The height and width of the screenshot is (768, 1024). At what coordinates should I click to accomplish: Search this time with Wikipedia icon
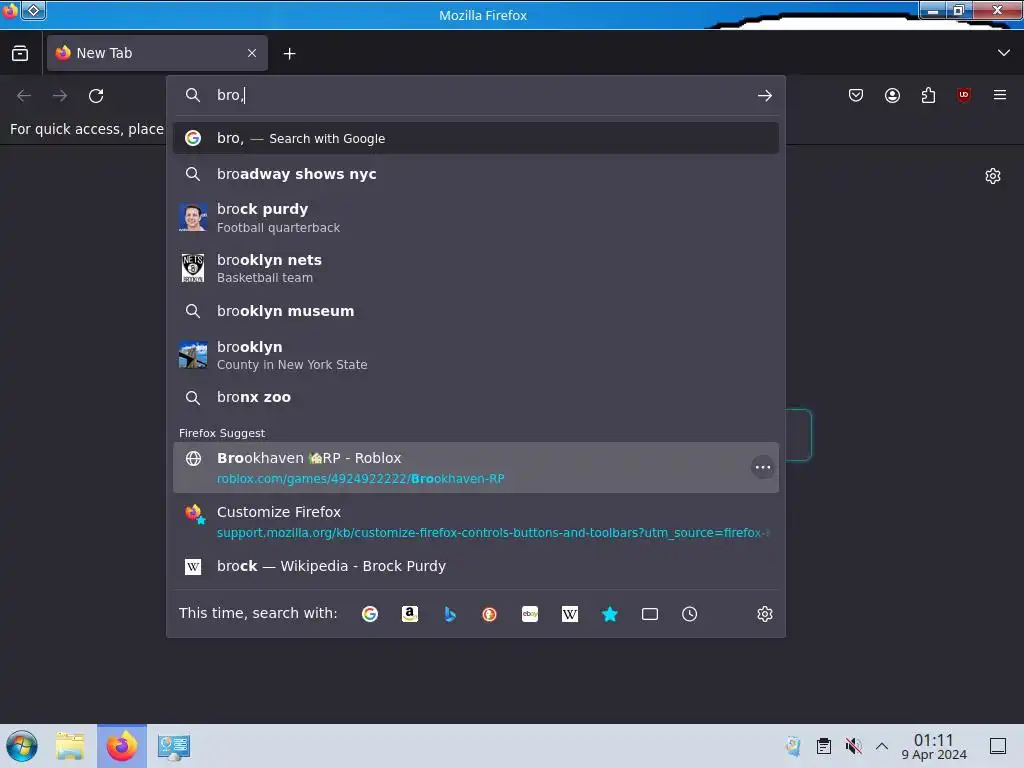569,614
